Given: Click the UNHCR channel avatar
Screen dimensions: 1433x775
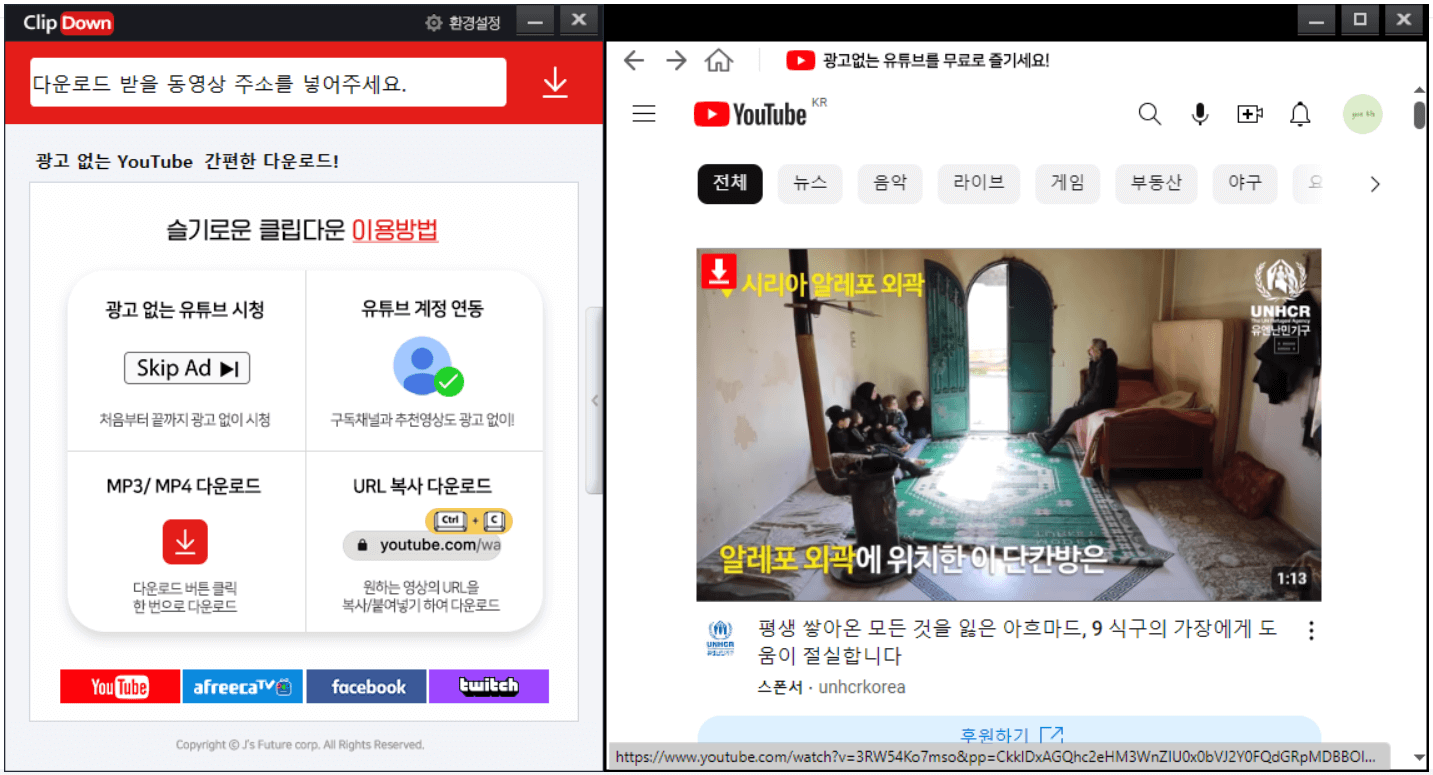Looking at the screenshot, I should [x=720, y=638].
